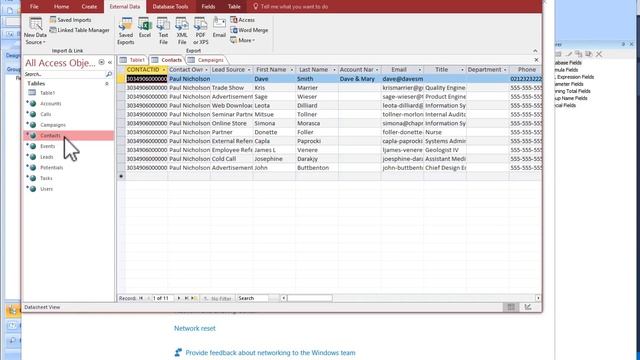The height and width of the screenshot is (360, 640).
Task: Open the Department column filter dropdown
Action: tap(505, 70)
